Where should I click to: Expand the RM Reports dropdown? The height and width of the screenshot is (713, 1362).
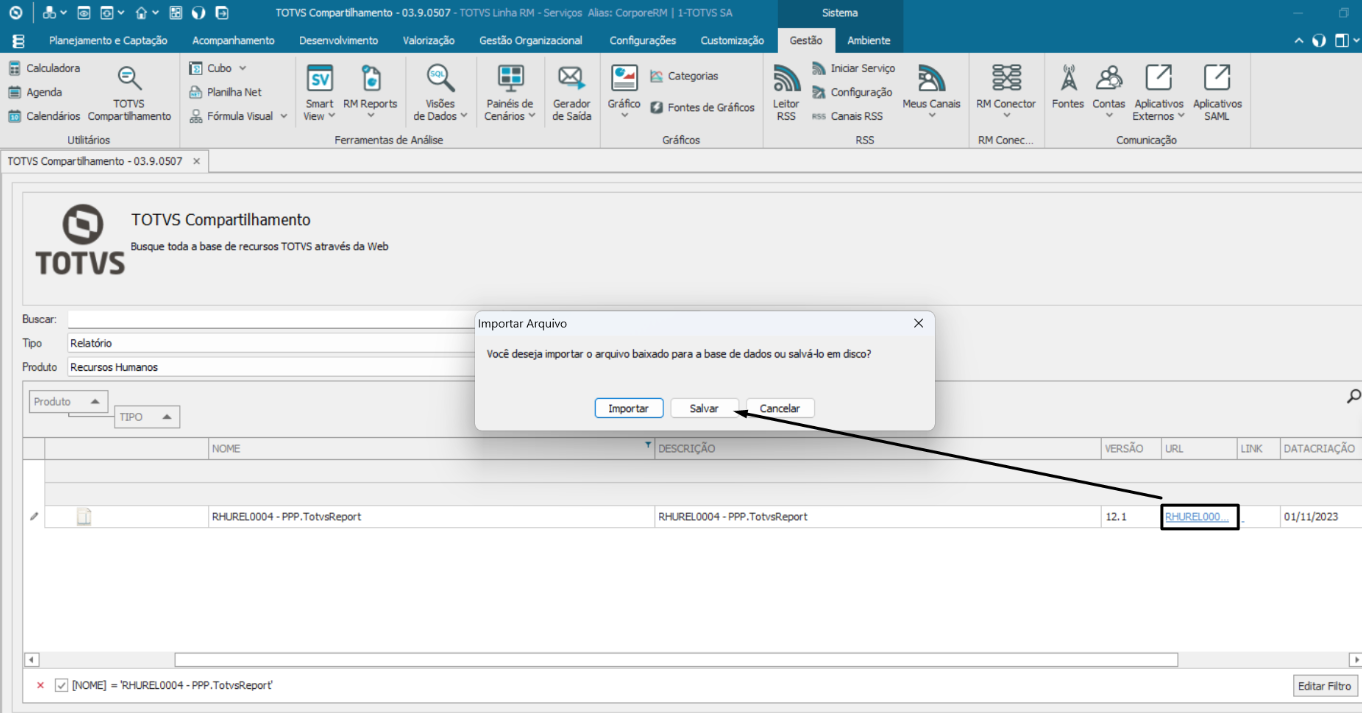(370, 116)
